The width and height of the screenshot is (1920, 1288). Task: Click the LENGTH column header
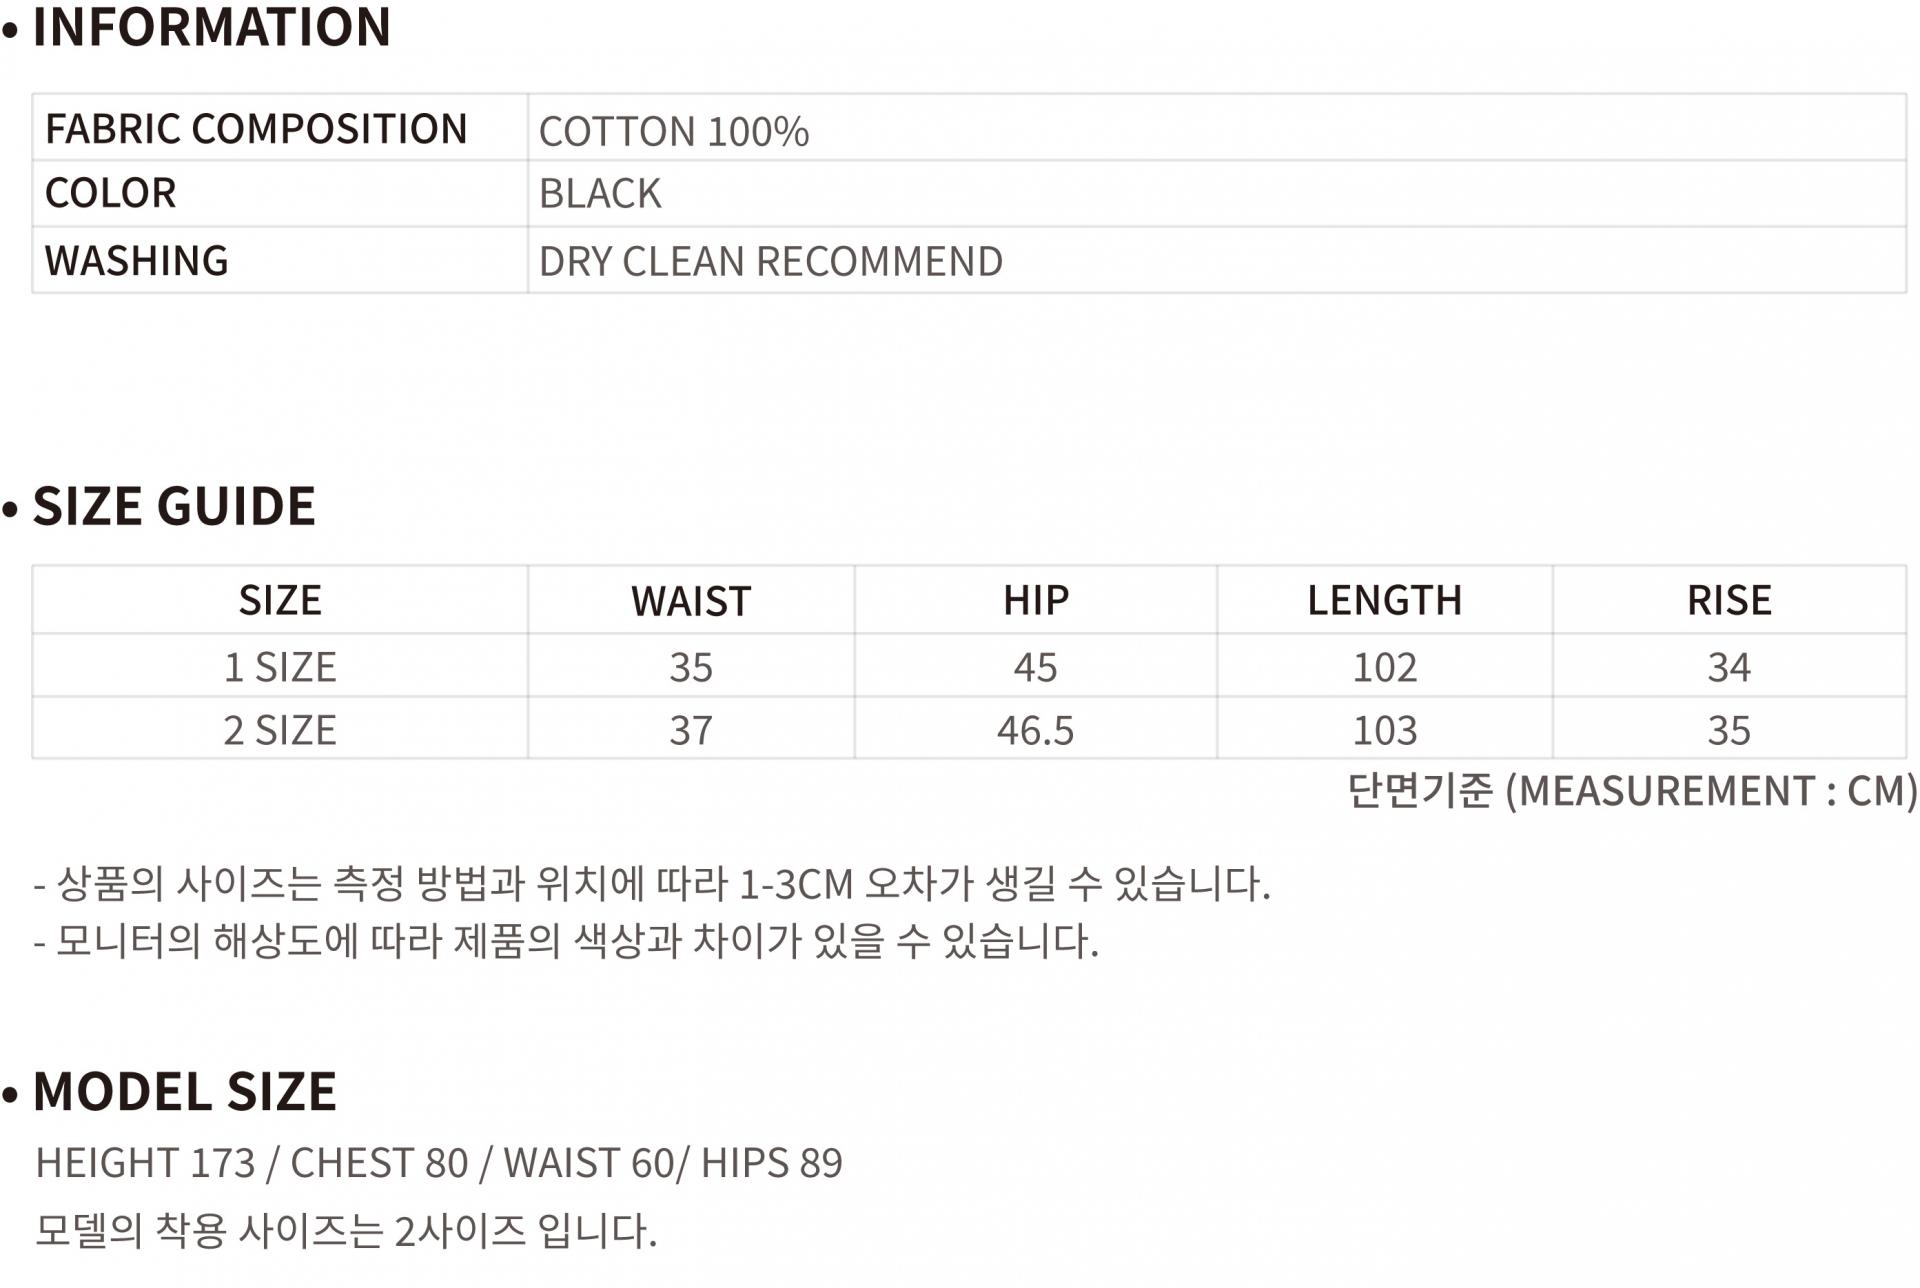point(1384,600)
